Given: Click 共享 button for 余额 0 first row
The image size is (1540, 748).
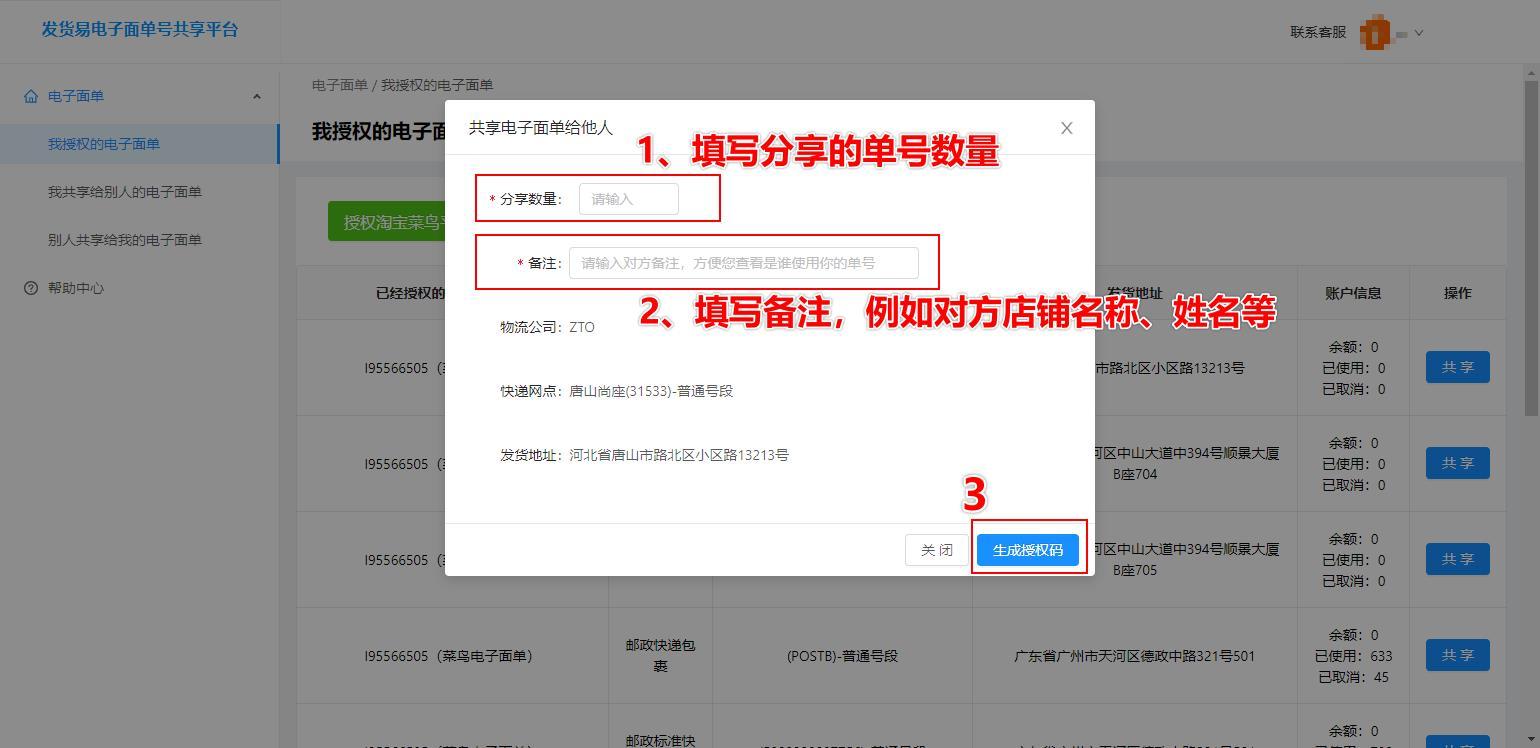Looking at the screenshot, I should click(x=1458, y=367).
